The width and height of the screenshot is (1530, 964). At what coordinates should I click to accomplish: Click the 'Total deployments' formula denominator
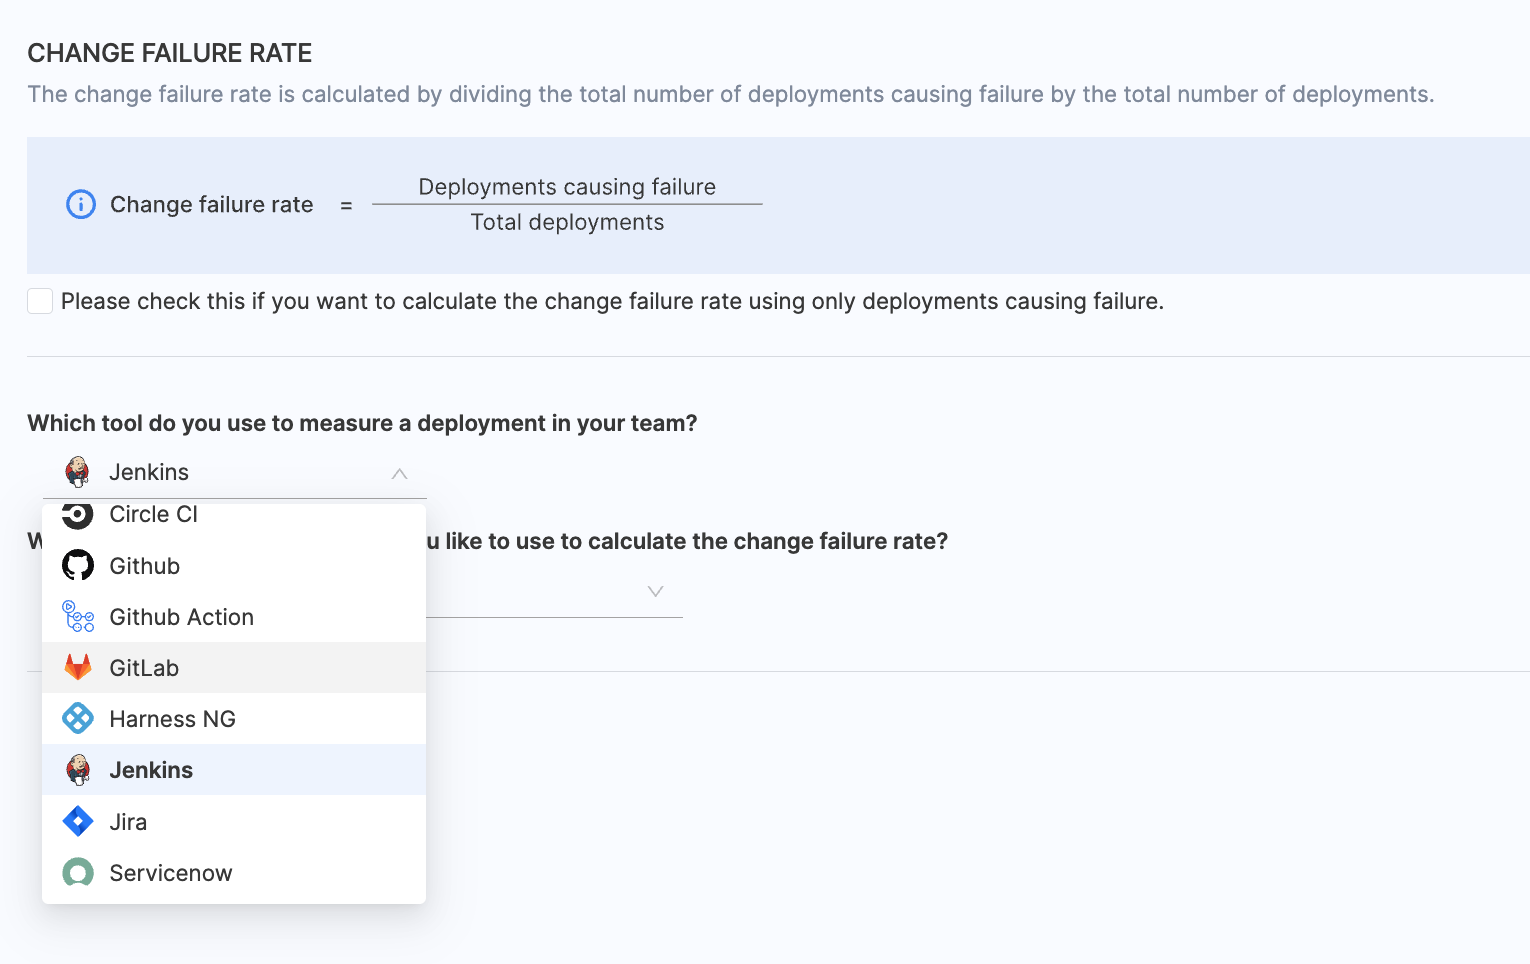[x=567, y=222]
